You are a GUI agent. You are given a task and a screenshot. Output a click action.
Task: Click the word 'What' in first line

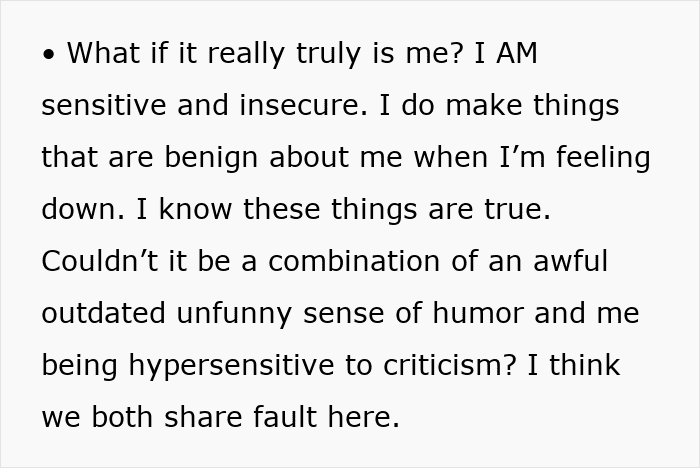[104, 53]
